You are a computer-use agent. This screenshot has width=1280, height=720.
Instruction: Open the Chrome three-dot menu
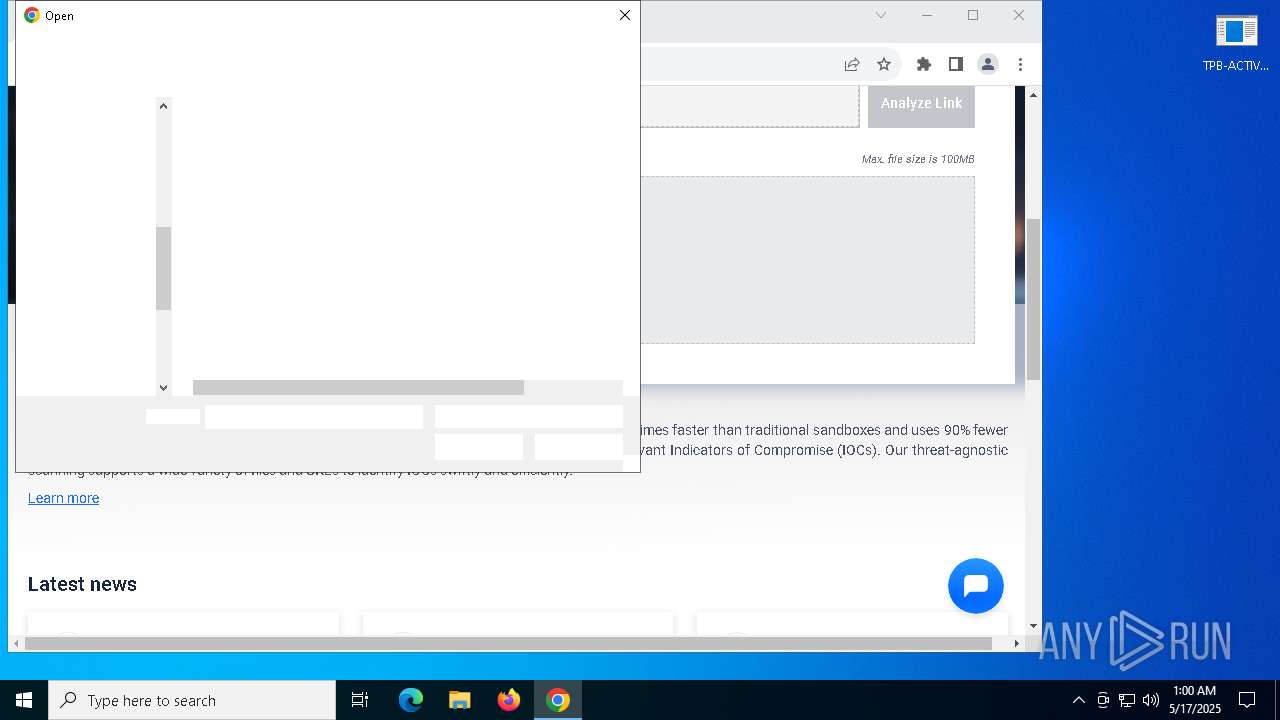(1020, 64)
